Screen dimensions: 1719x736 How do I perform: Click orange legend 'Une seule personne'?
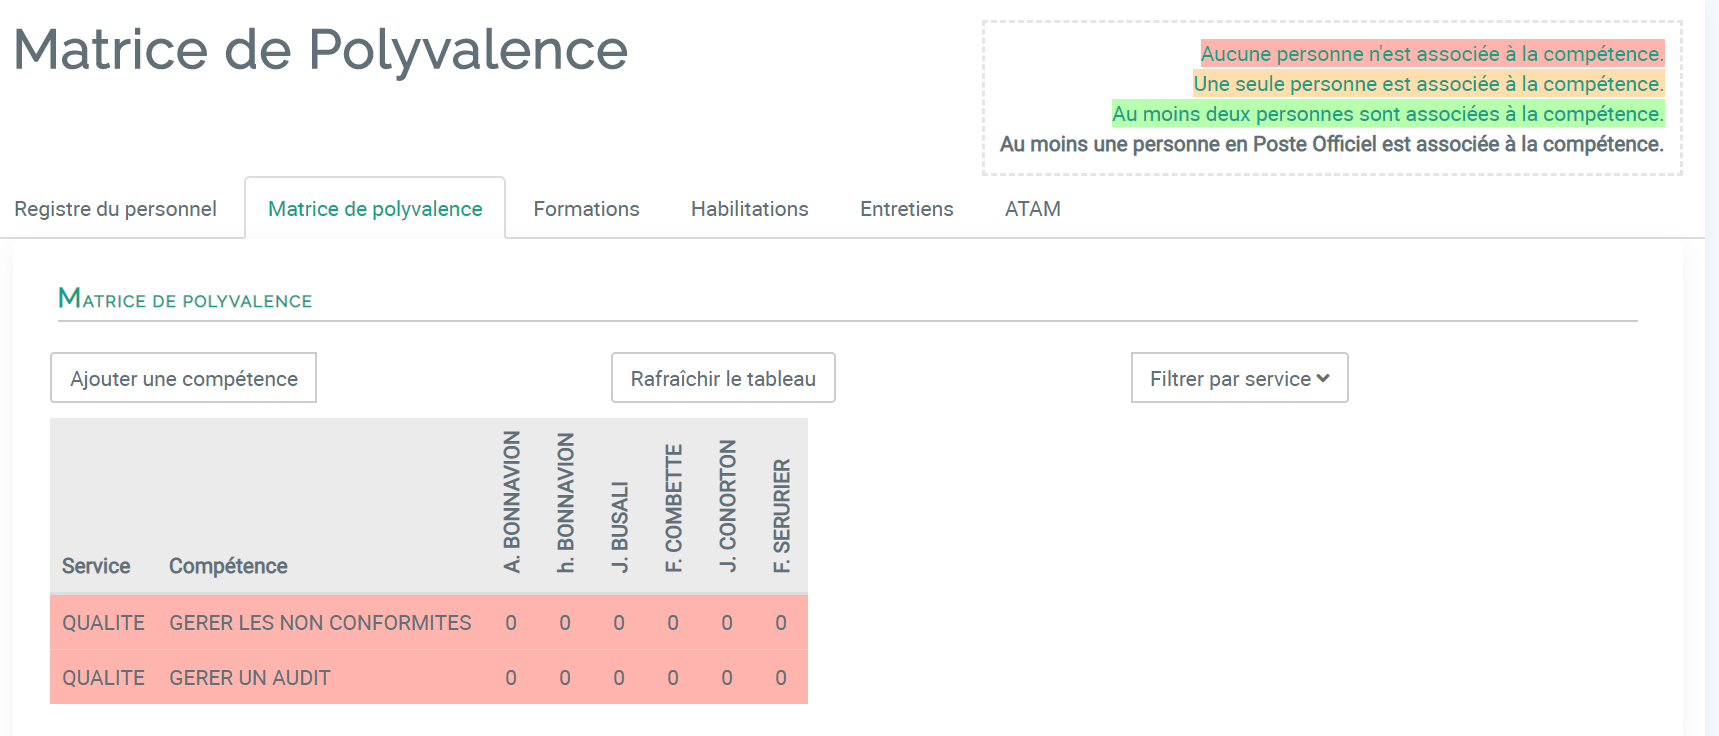click(x=1428, y=84)
